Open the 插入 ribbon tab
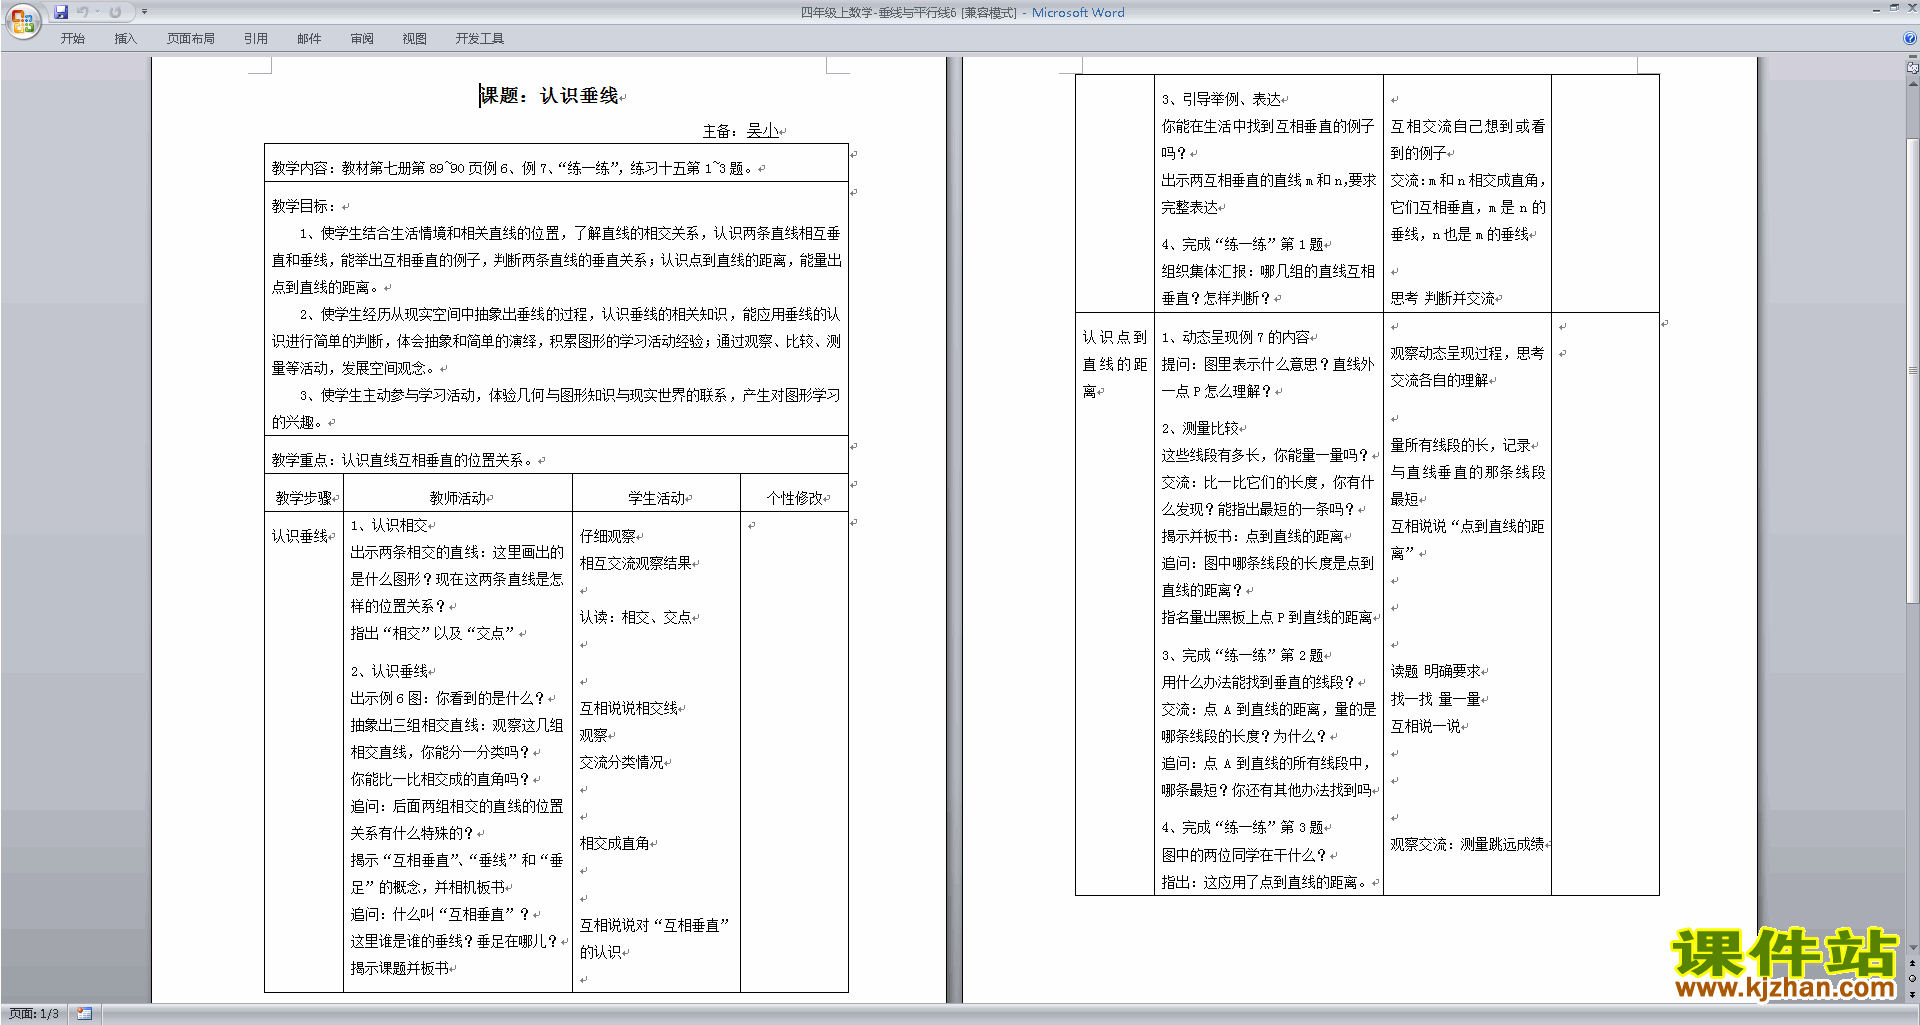The height and width of the screenshot is (1025, 1920). tap(125, 38)
